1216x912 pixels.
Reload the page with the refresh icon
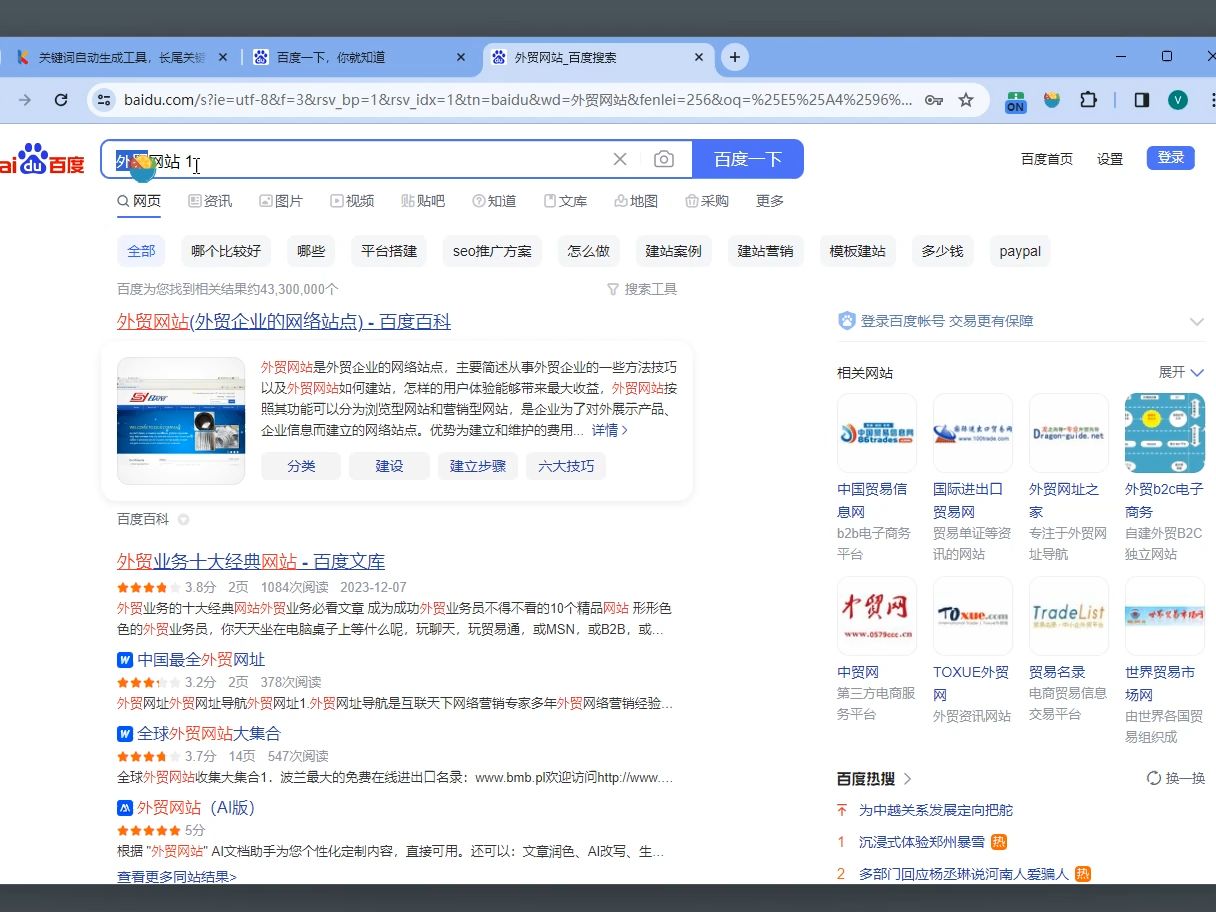pos(61,100)
